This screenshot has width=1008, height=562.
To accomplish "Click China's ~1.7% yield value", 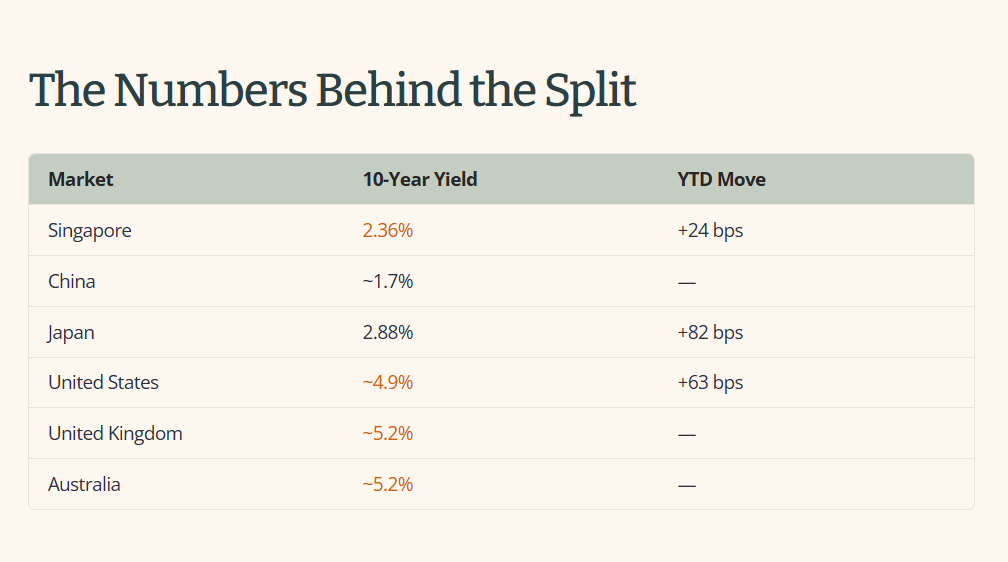I will tap(388, 281).
